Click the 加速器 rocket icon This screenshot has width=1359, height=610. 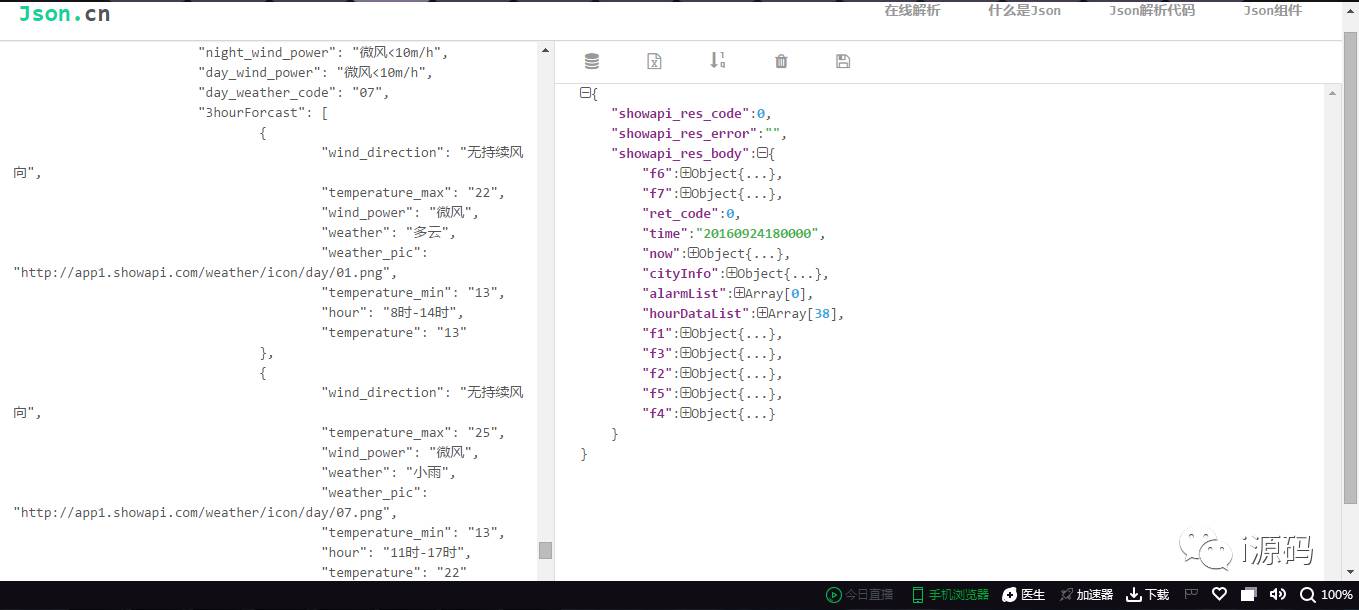pyautogui.click(x=1067, y=595)
